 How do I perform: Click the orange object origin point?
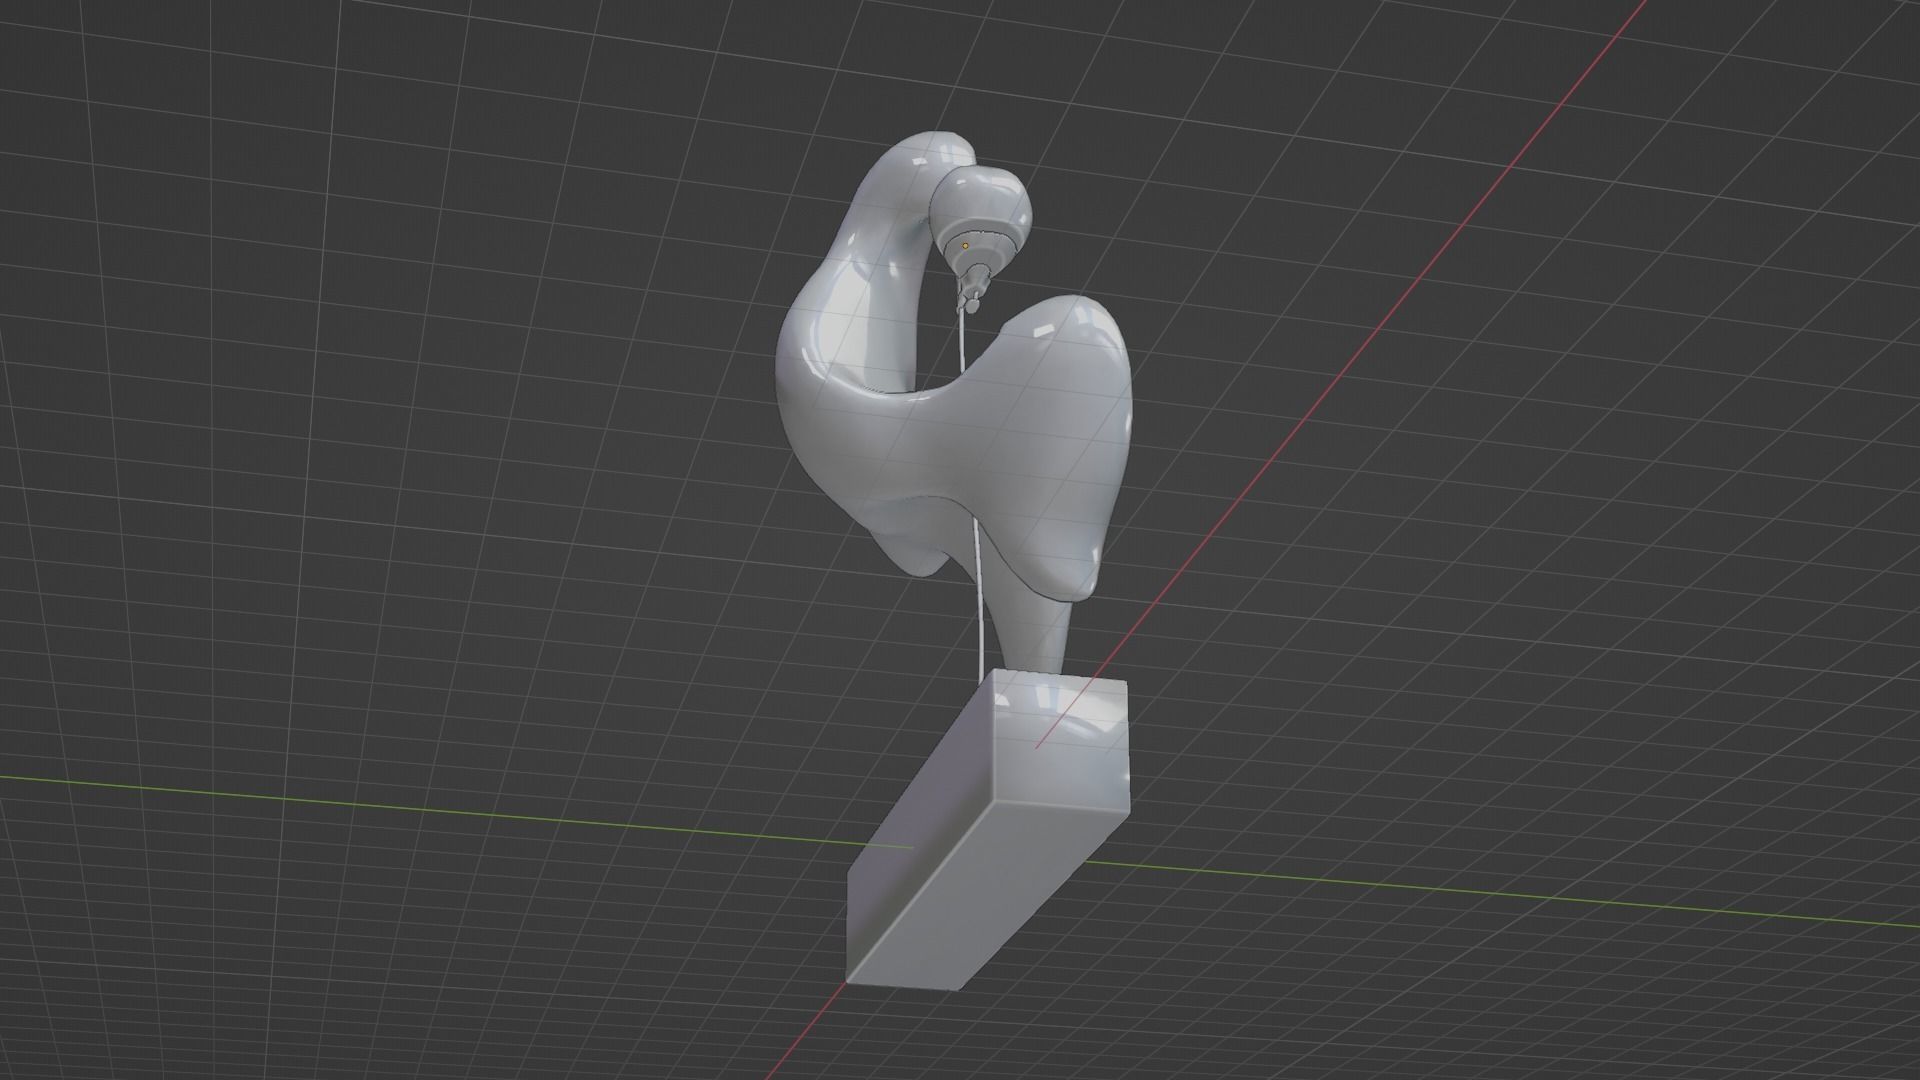coord(965,244)
